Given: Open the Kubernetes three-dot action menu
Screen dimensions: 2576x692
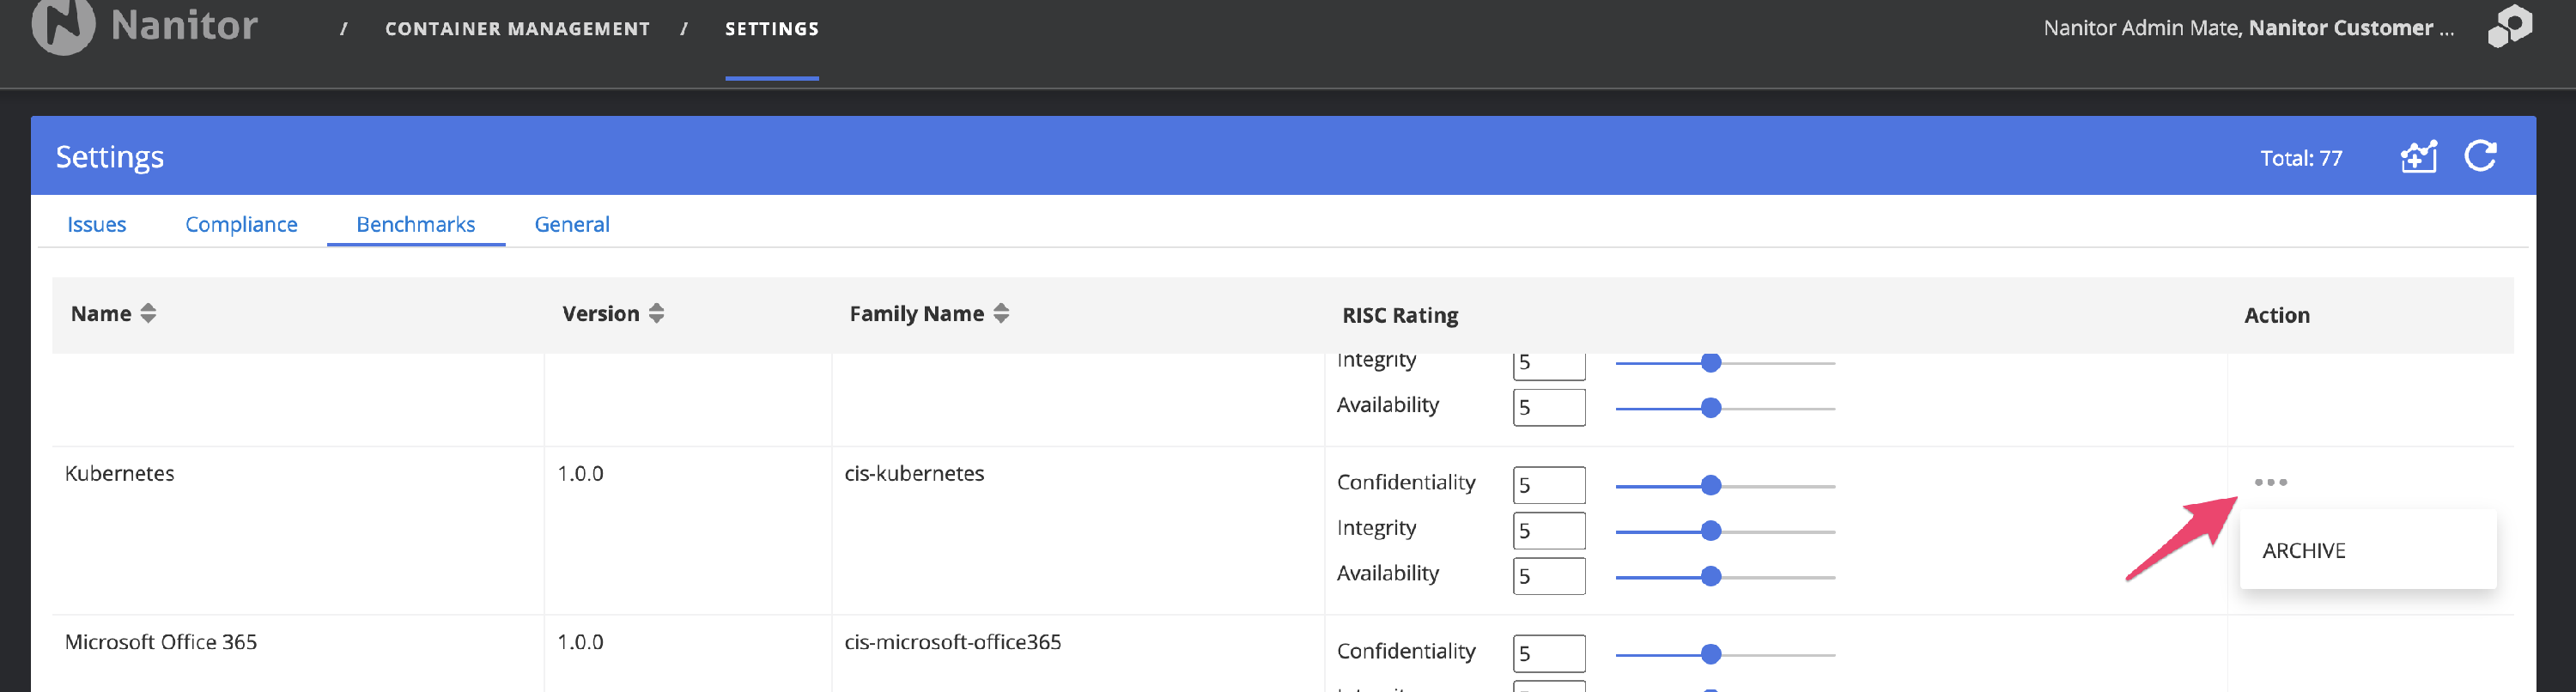Looking at the screenshot, I should (2270, 482).
